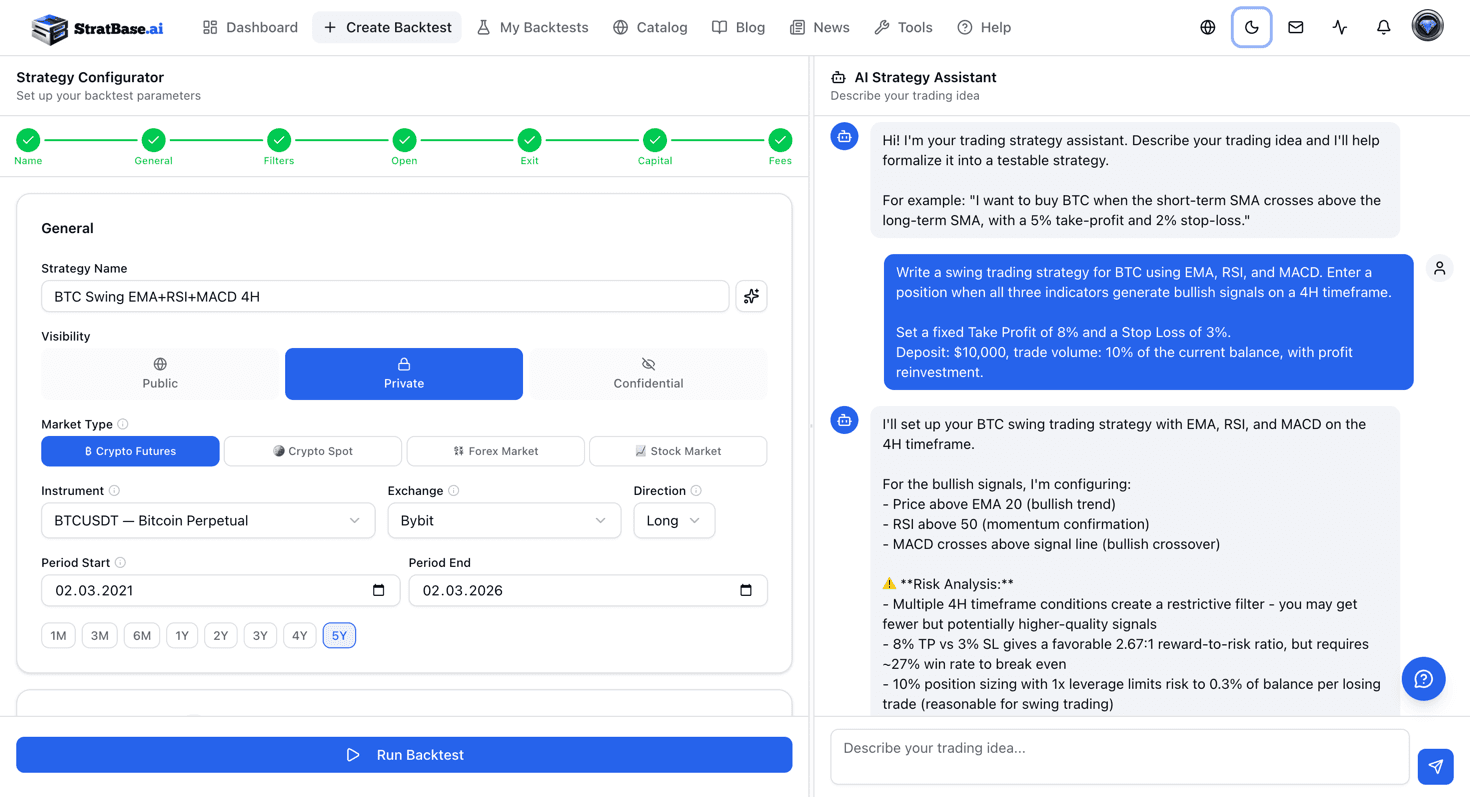
Task: Open messages via the envelope icon
Action: pos(1295,27)
